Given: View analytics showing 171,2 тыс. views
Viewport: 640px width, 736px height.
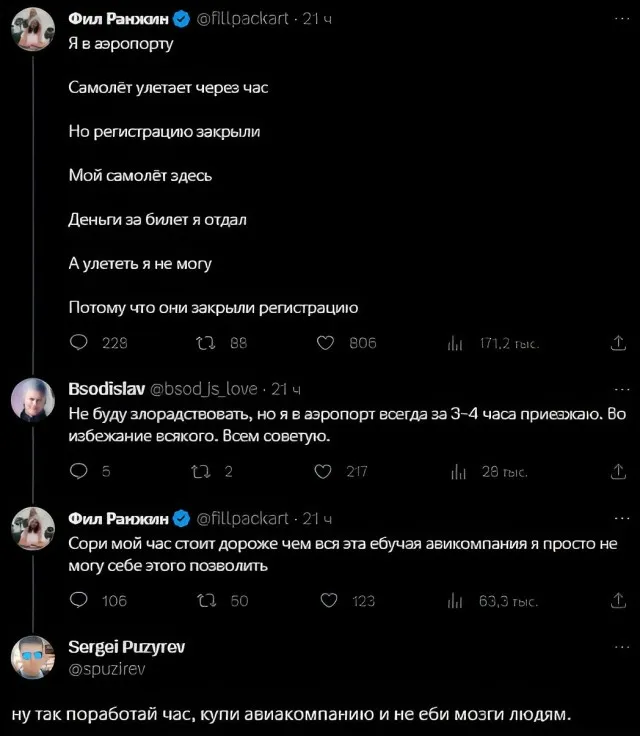Looking at the screenshot, I should pos(454,343).
